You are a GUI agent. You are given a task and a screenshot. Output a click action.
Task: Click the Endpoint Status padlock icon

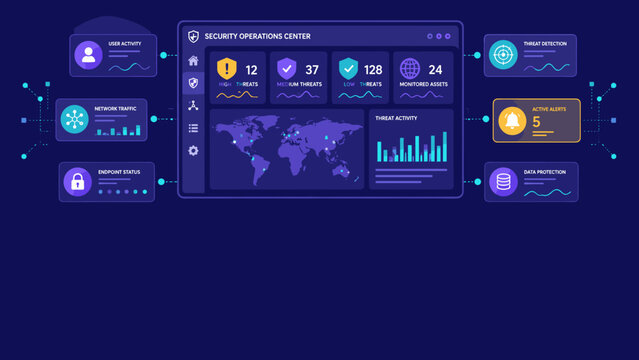click(78, 182)
